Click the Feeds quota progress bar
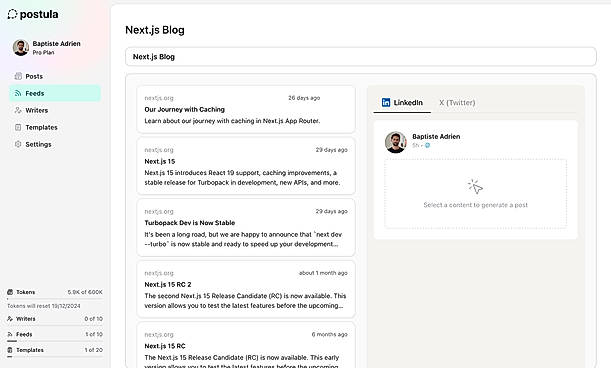 pos(55,341)
